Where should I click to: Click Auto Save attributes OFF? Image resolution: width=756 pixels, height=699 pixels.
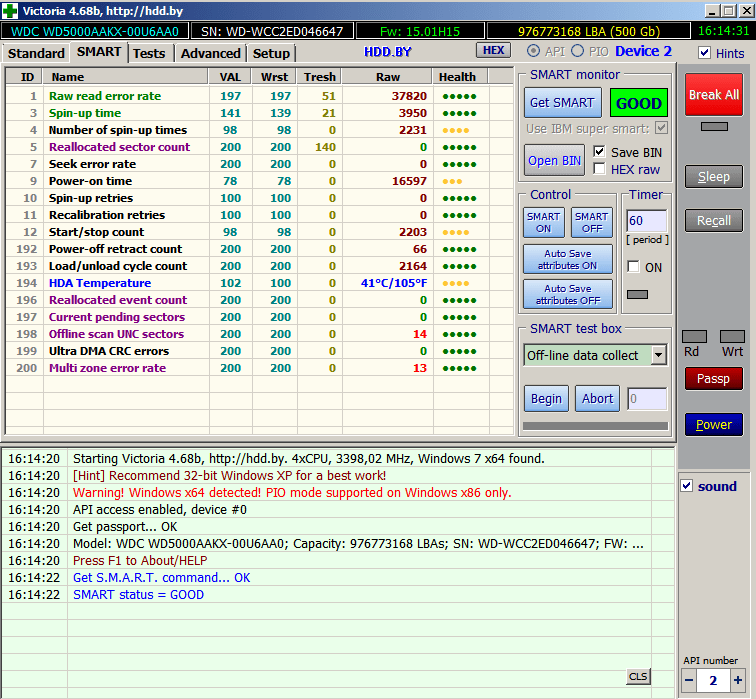[568, 294]
